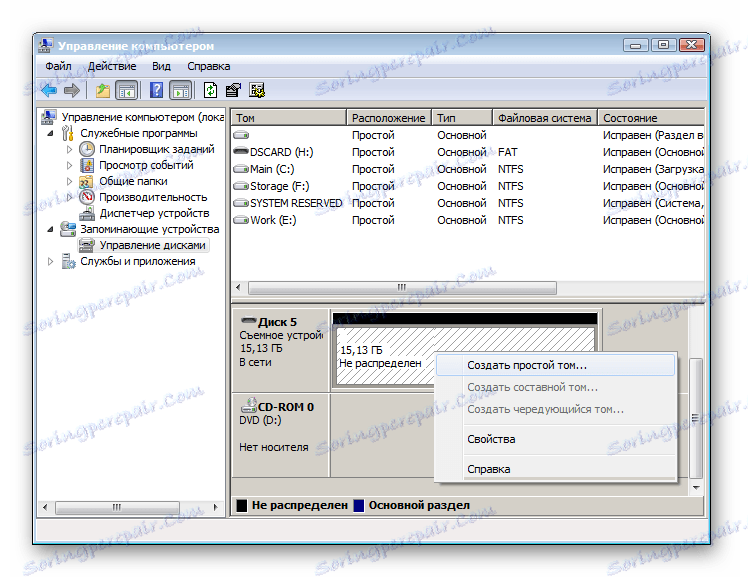Screen dimensions: 748x577
Task: Choose Создать простой том… from context menu
Action: [x=556, y=365]
